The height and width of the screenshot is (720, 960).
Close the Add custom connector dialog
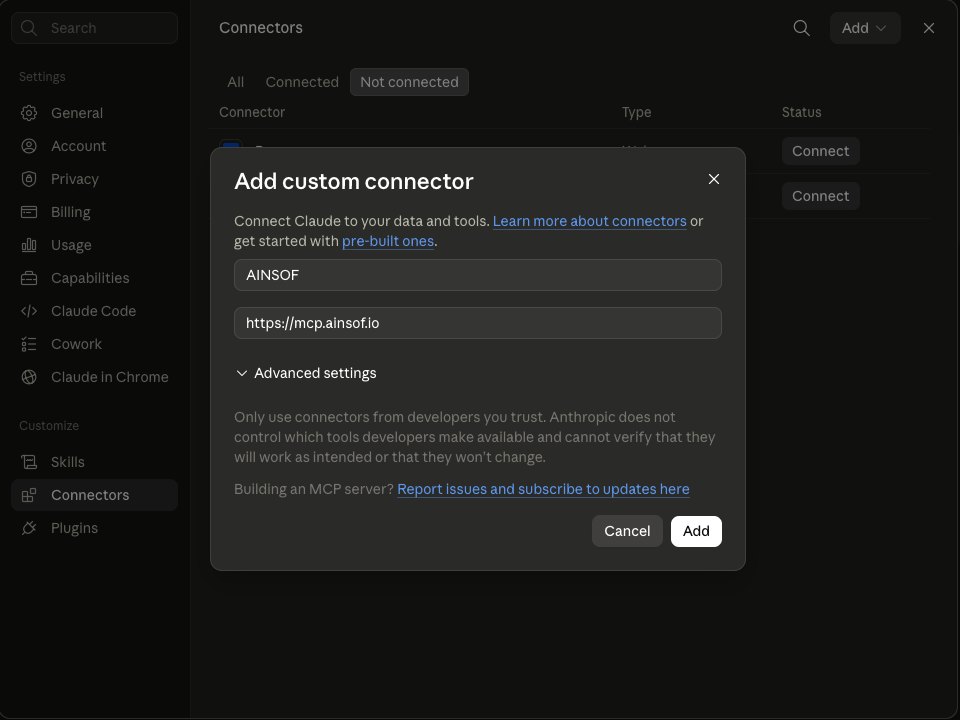coord(714,179)
